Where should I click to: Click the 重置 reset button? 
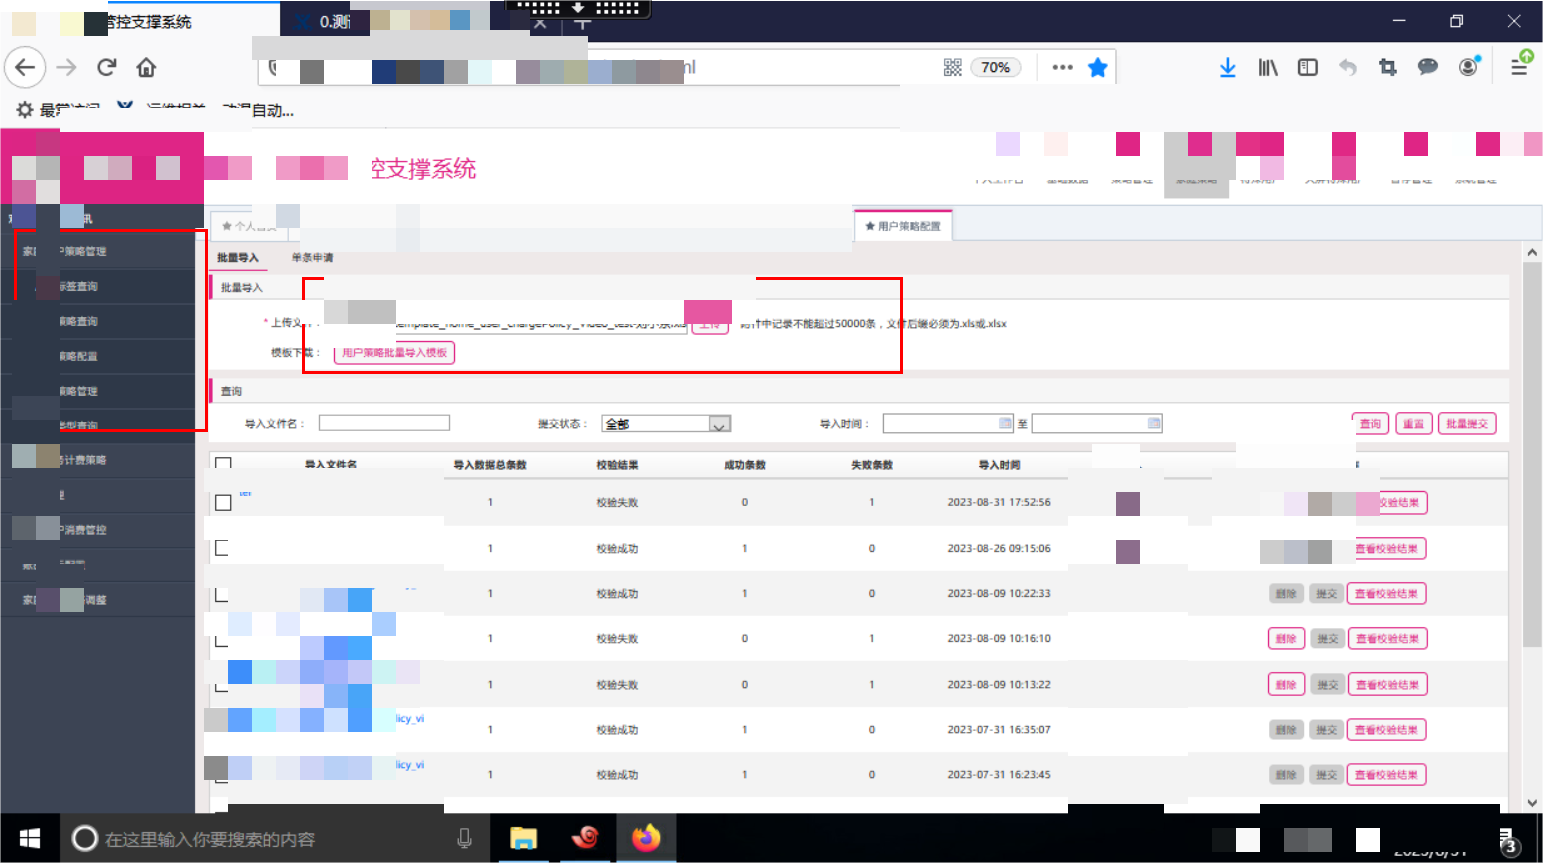(1413, 424)
